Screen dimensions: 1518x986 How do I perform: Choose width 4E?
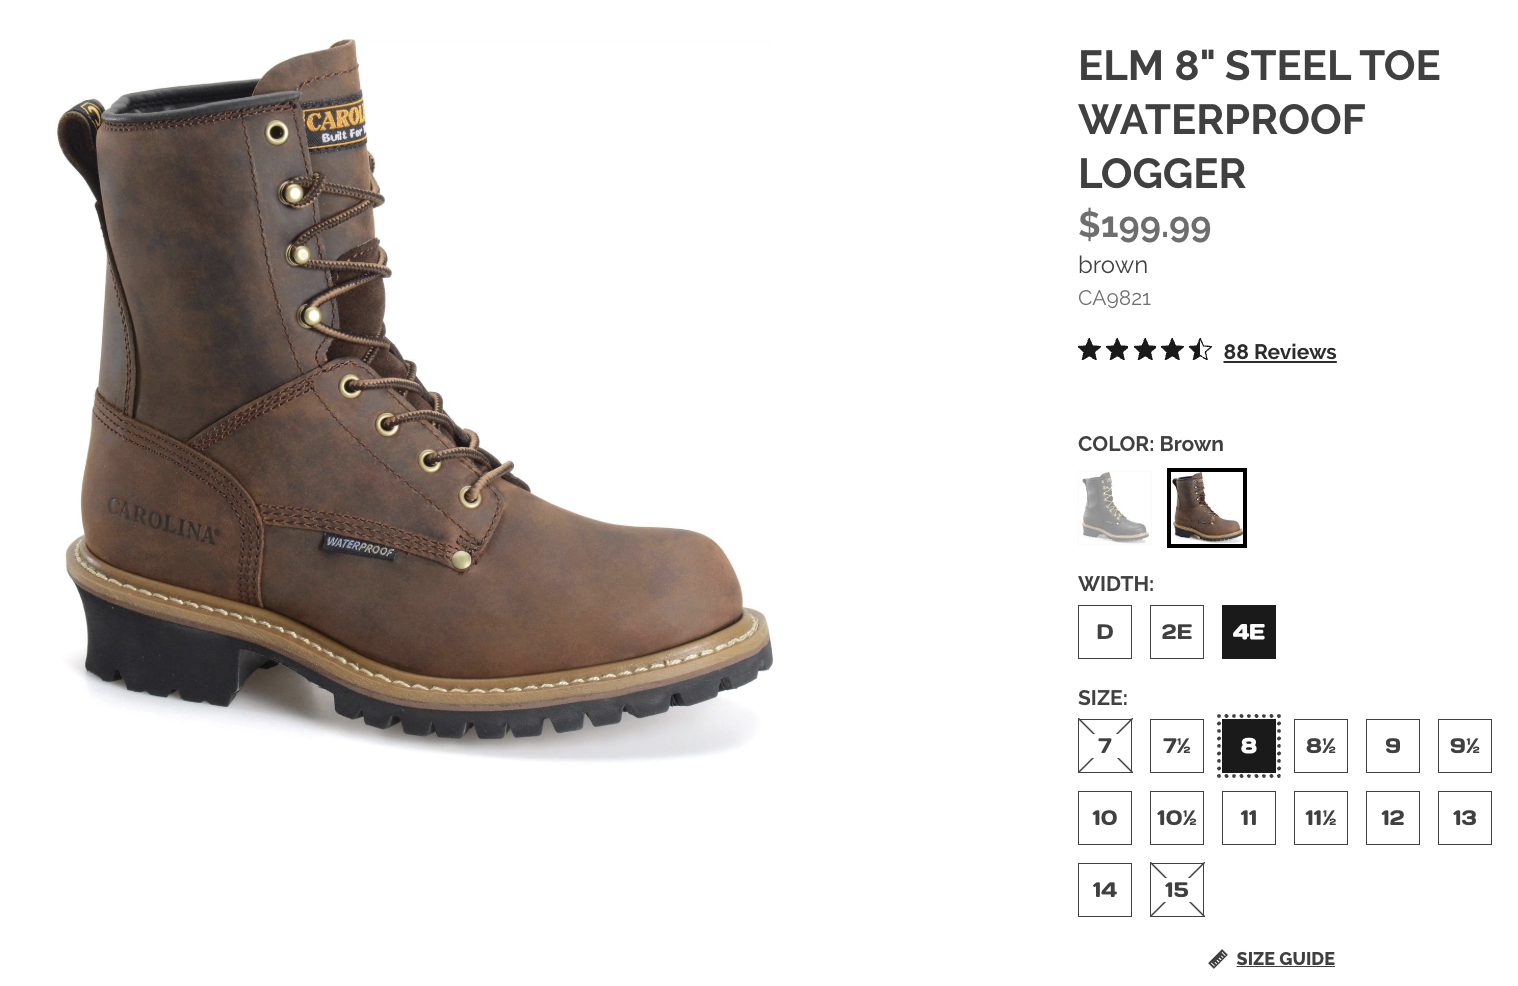[1249, 632]
